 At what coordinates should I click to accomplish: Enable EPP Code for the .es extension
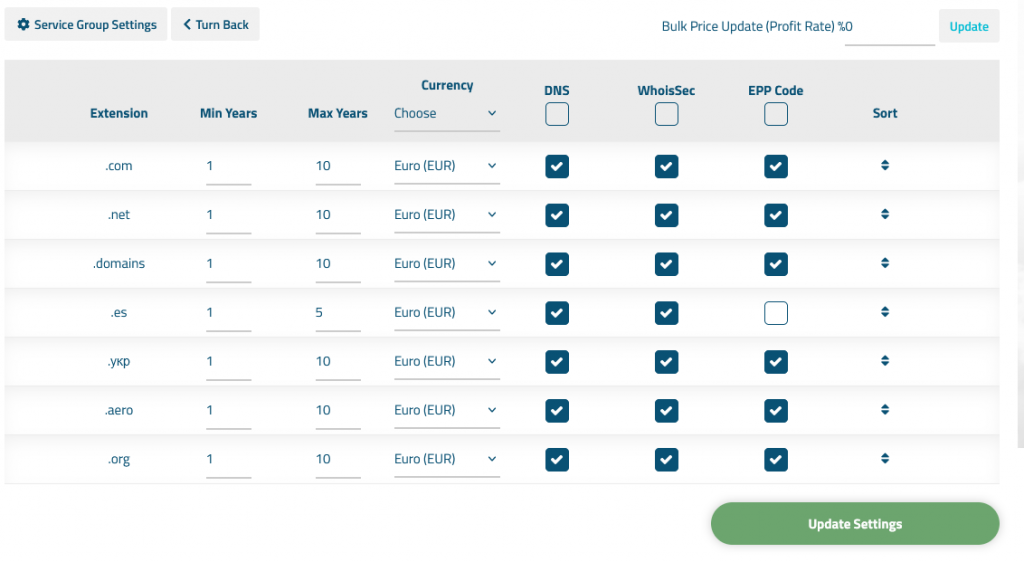tap(775, 313)
